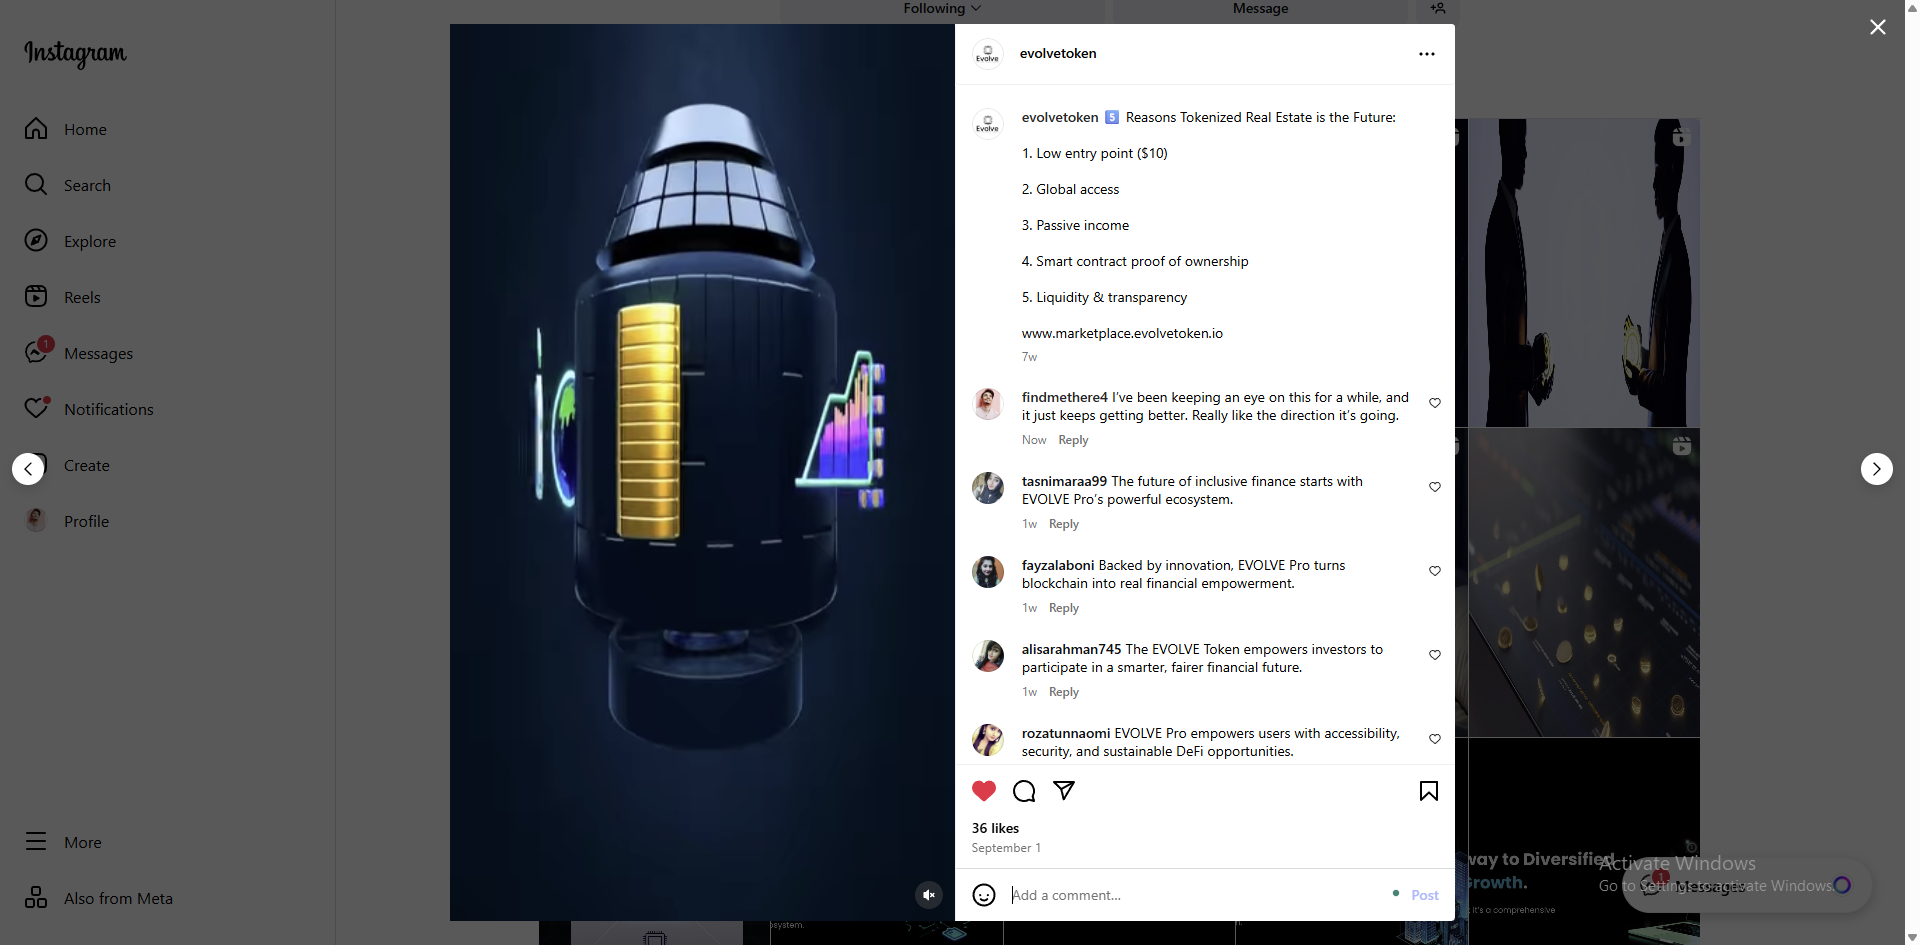Click the Notifications heart icon
1920x945 pixels.
(x=36, y=409)
